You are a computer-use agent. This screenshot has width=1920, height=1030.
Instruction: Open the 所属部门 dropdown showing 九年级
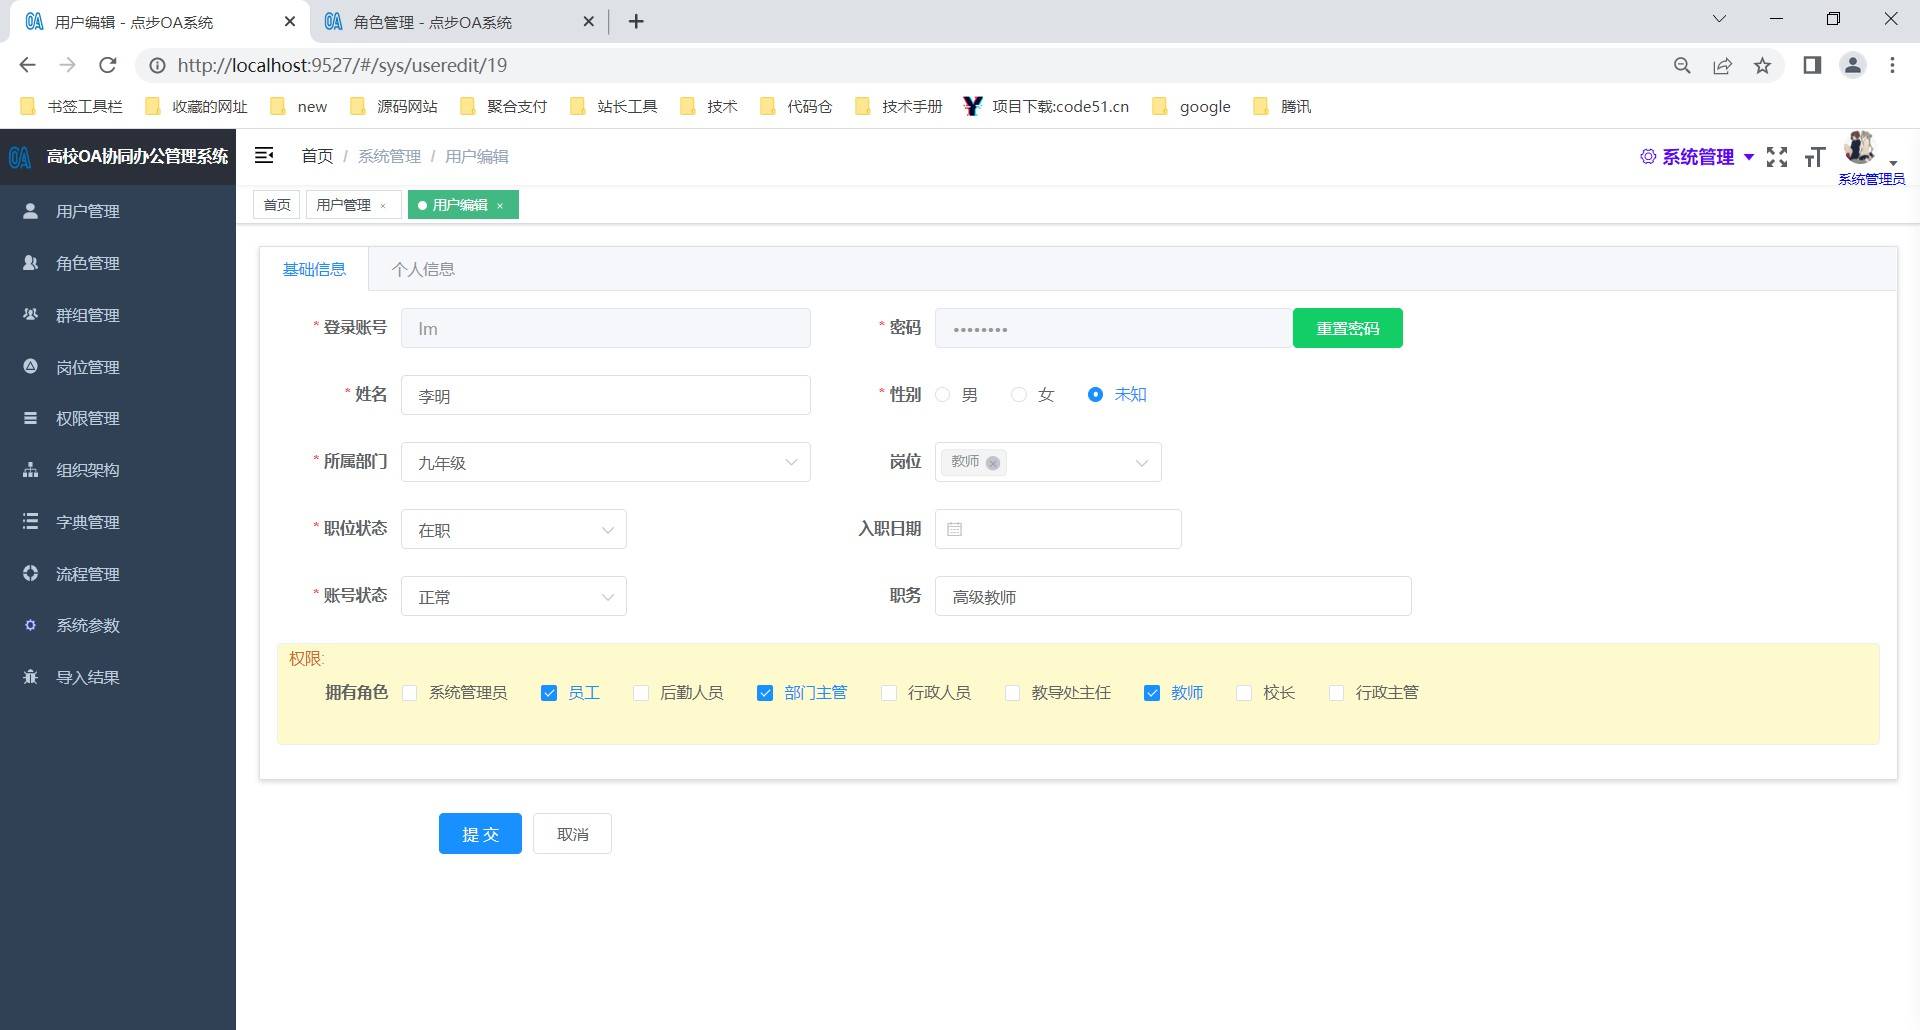606,462
